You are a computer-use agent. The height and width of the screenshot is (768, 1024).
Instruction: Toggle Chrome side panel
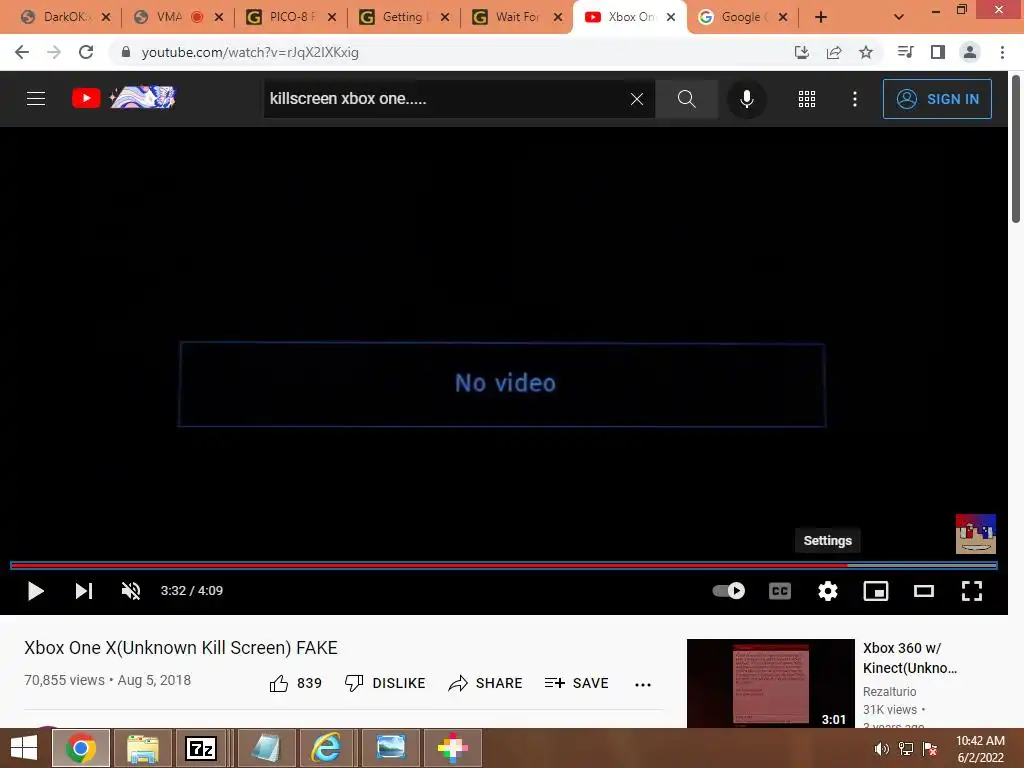938,52
